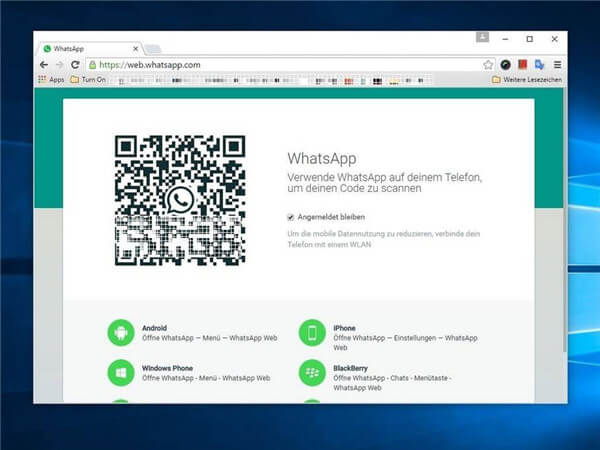600x450 pixels.
Task: Click the browser forward arrow
Action: (x=59, y=65)
